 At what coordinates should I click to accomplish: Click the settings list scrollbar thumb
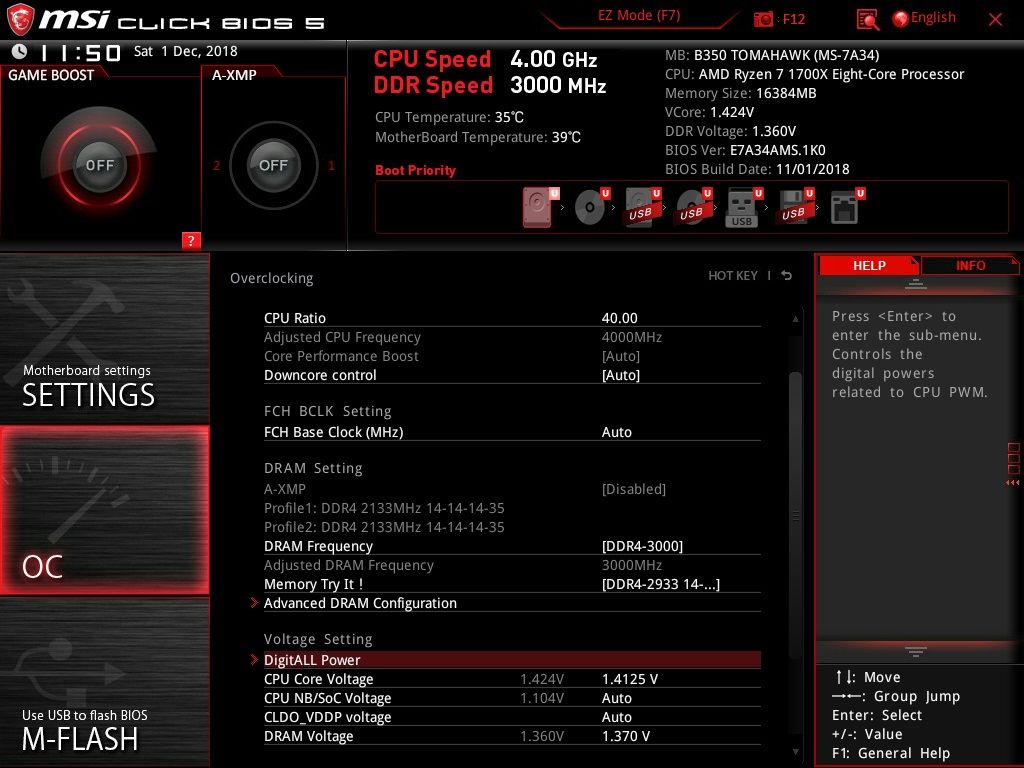795,516
